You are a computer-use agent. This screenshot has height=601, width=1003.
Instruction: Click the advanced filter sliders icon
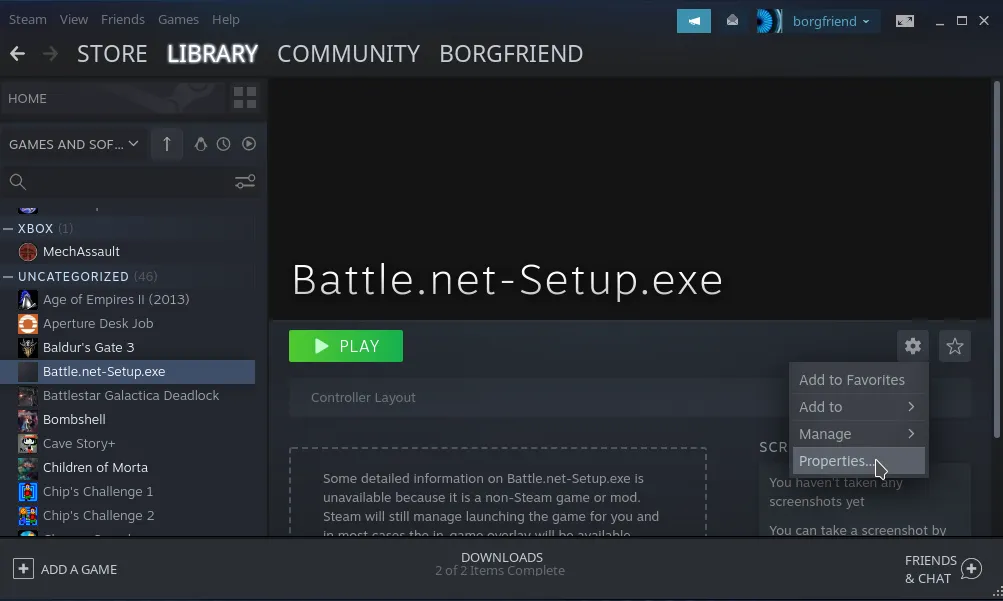point(245,181)
